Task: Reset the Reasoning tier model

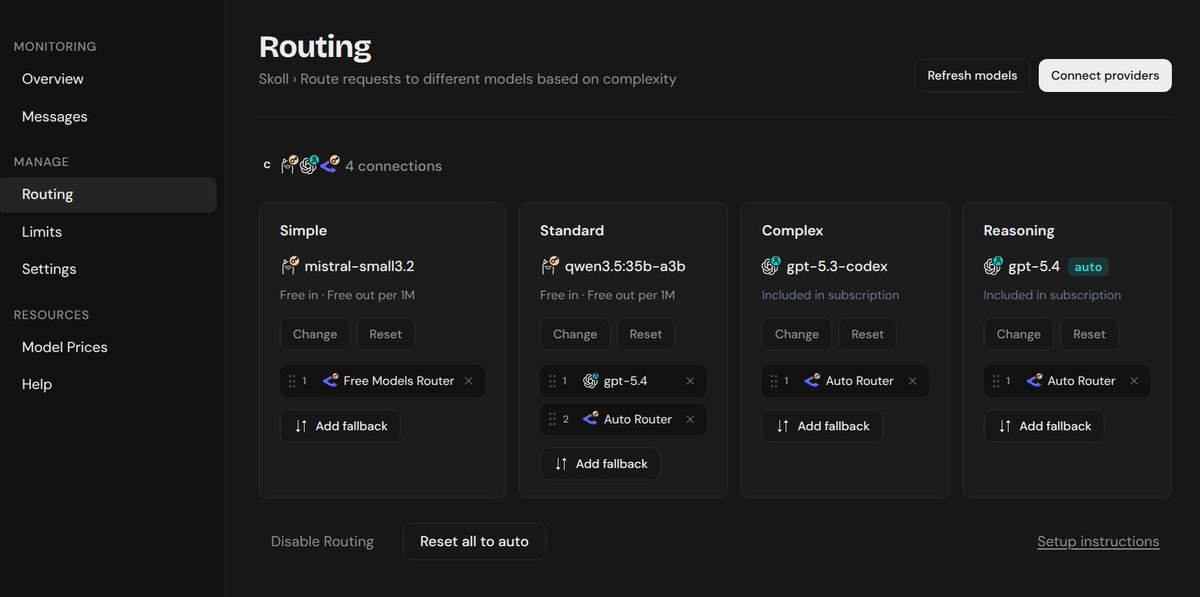Action: pyautogui.click(x=1090, y=334)
